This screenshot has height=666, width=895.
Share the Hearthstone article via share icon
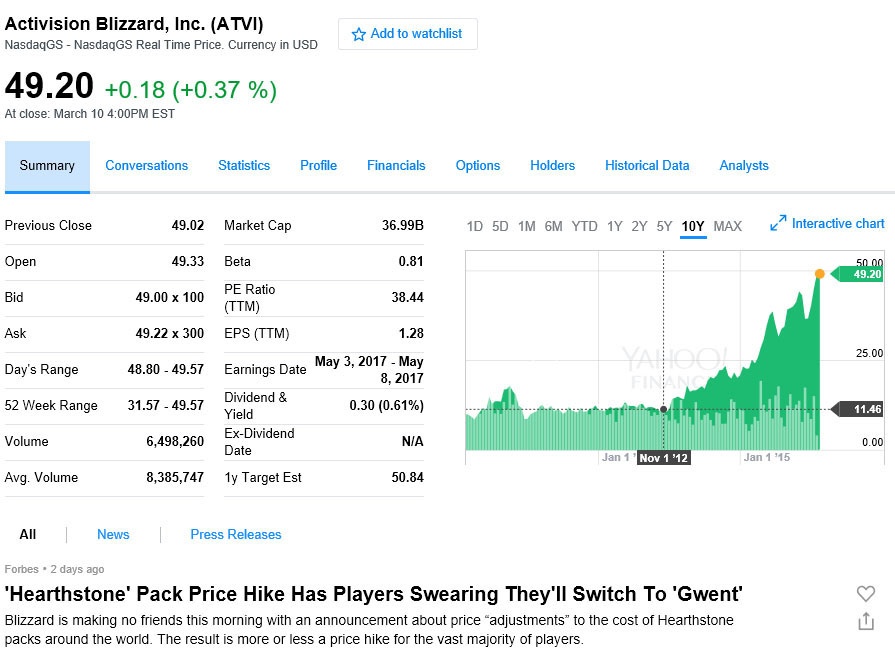click(x=866, y=622)
